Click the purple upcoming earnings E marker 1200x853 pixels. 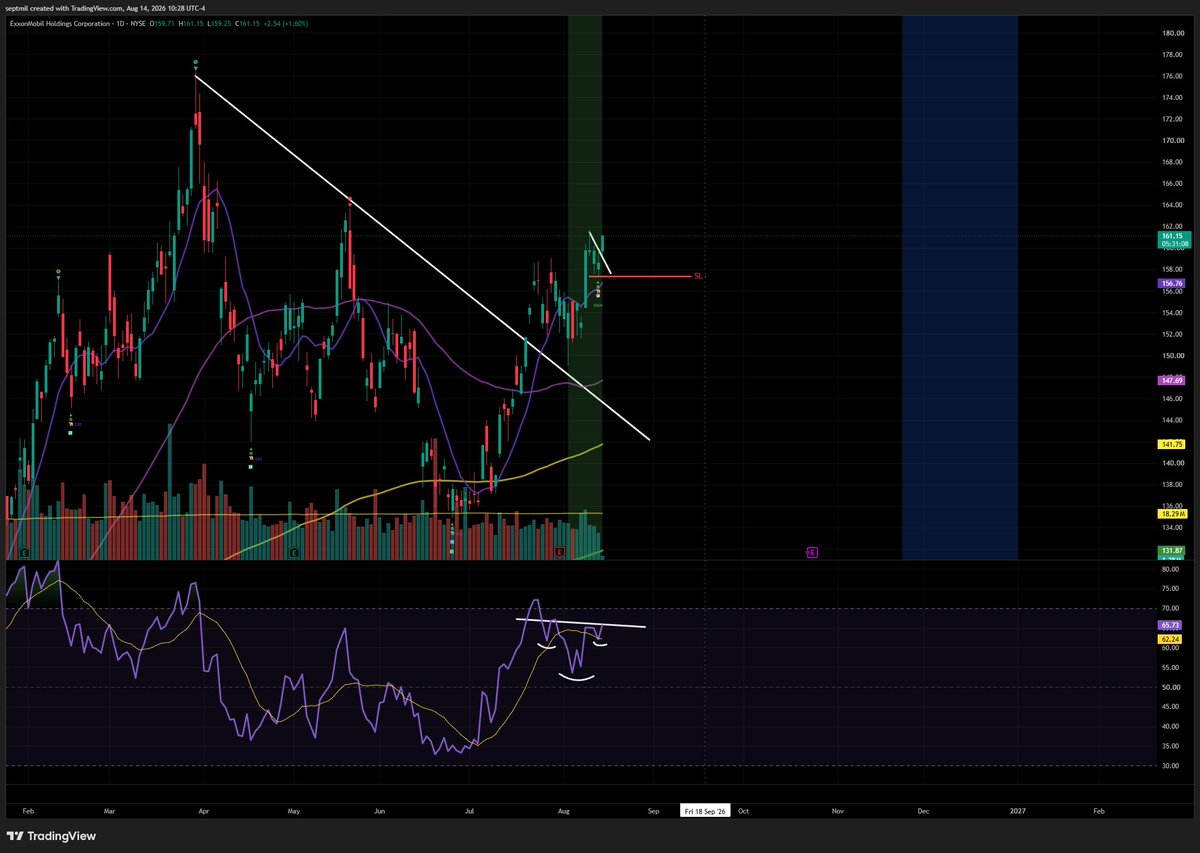(x=812, y=551)
